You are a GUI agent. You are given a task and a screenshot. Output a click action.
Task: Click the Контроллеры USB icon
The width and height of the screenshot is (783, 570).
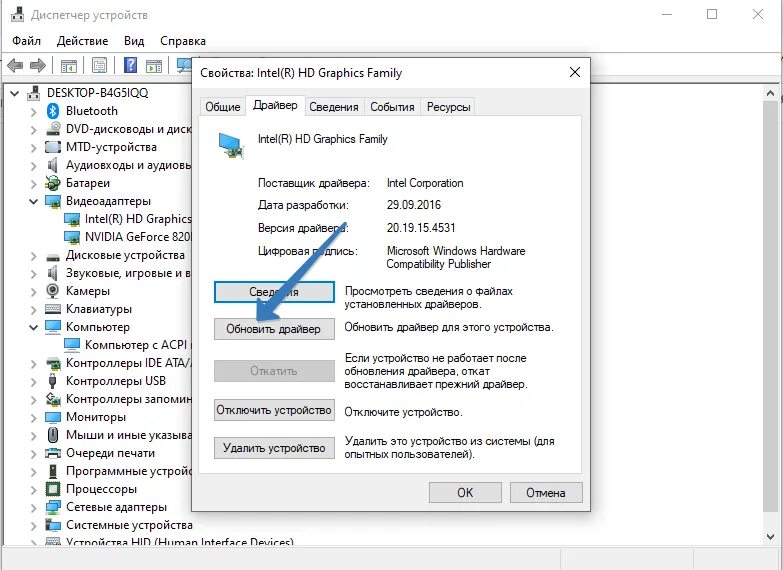click(x=52, y=381)
